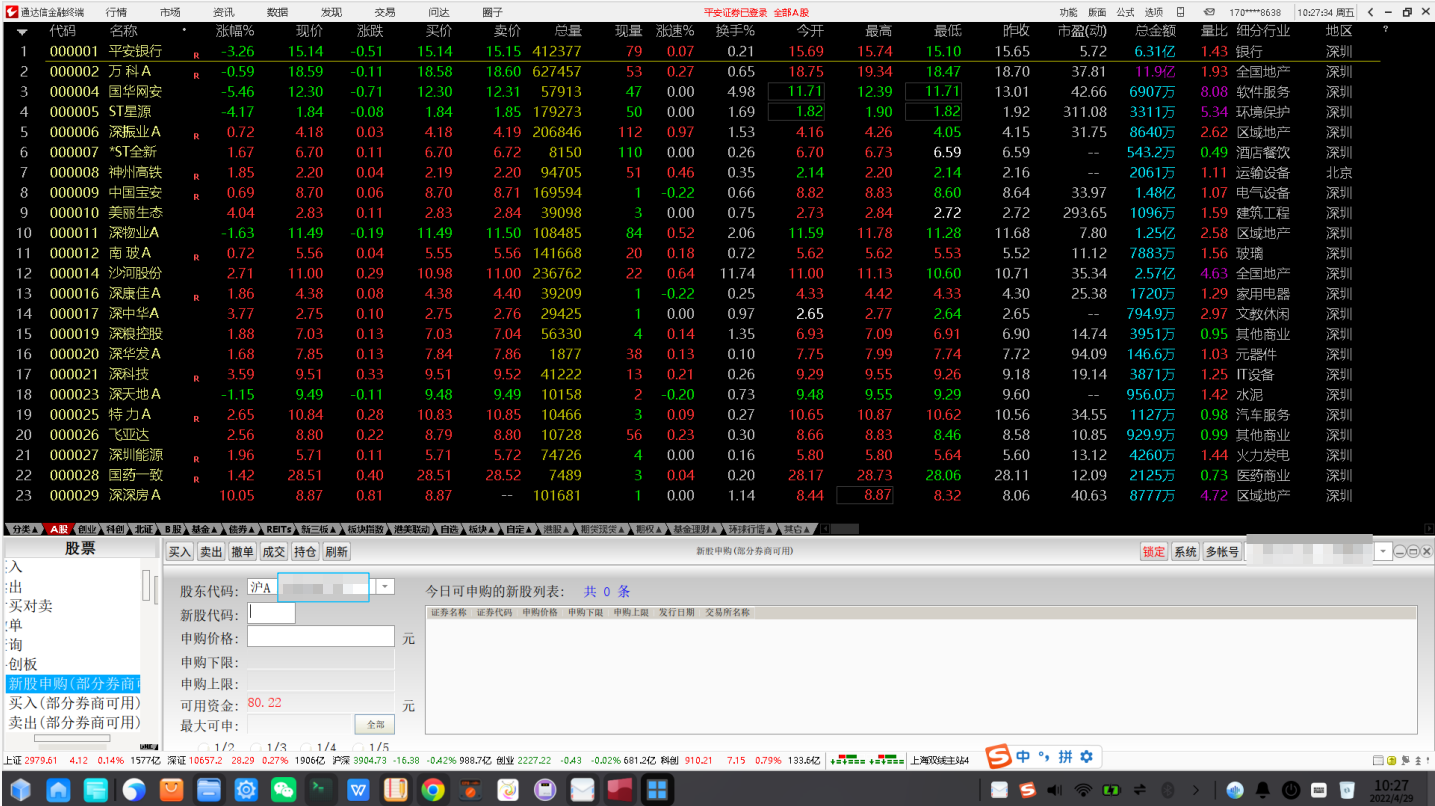The width and height of the screenshot is (1435, 806).
Task: Open the launcher icon at dock's left end
Action: point(20,790)
